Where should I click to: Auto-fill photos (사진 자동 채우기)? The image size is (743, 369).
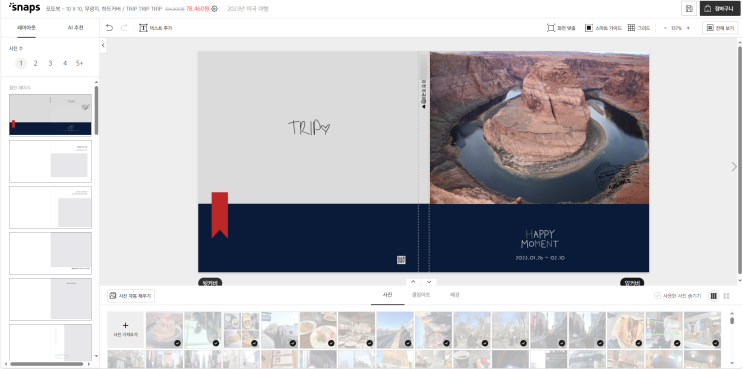131,296
